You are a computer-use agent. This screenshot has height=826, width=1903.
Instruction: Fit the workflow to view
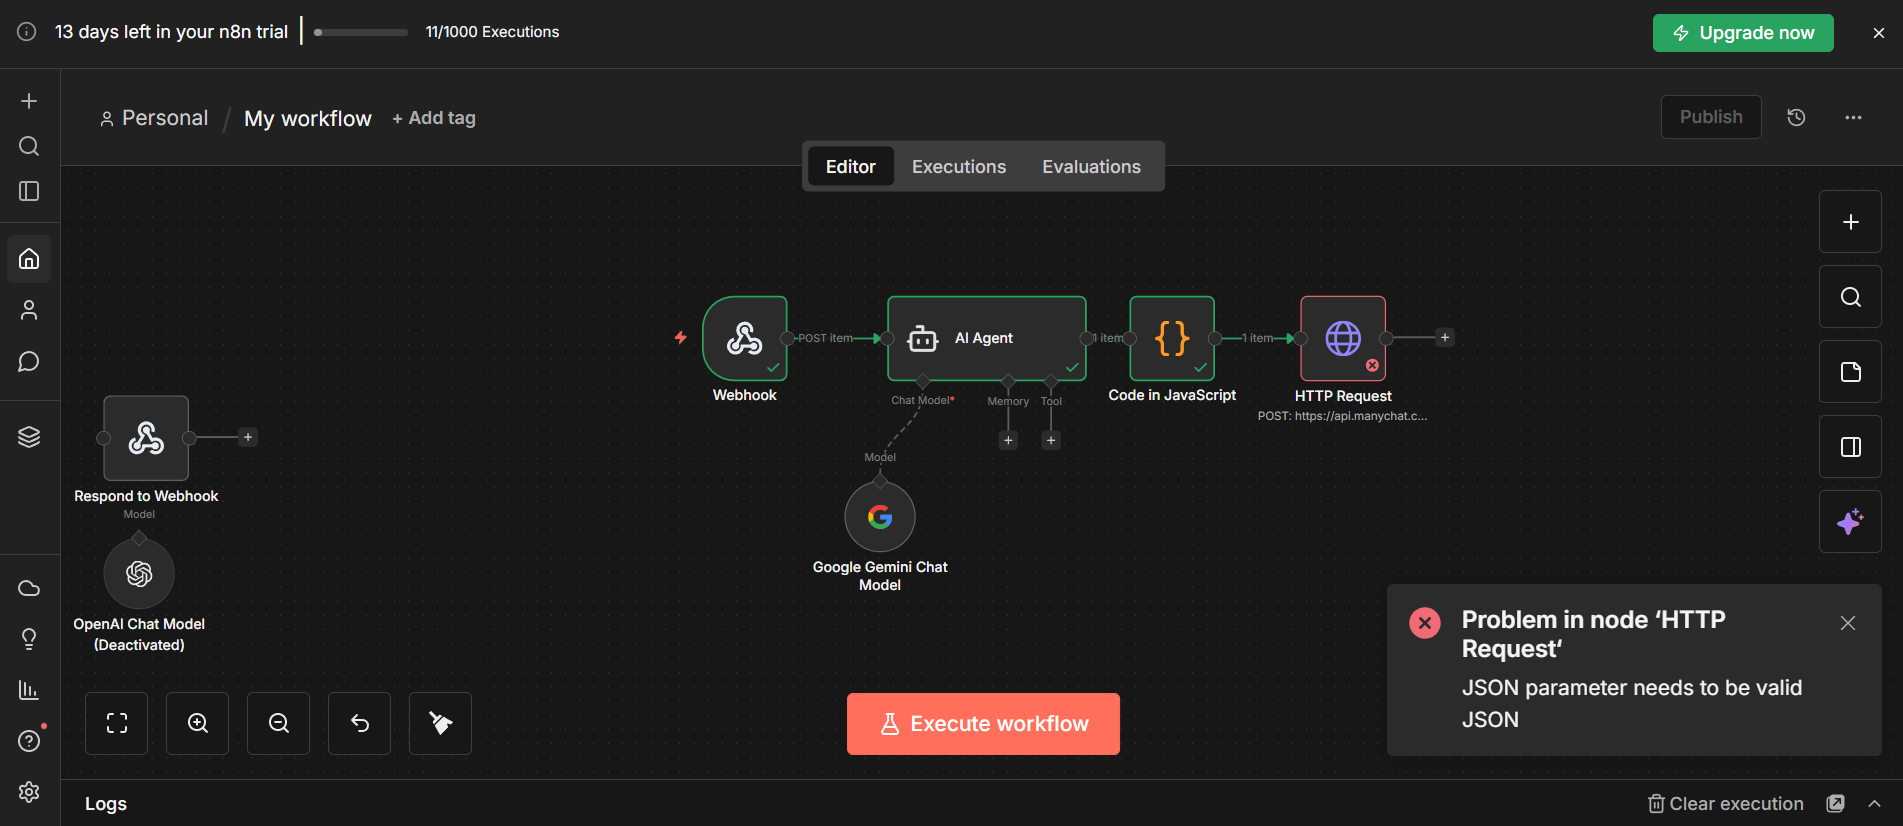(x=117, y=723)
